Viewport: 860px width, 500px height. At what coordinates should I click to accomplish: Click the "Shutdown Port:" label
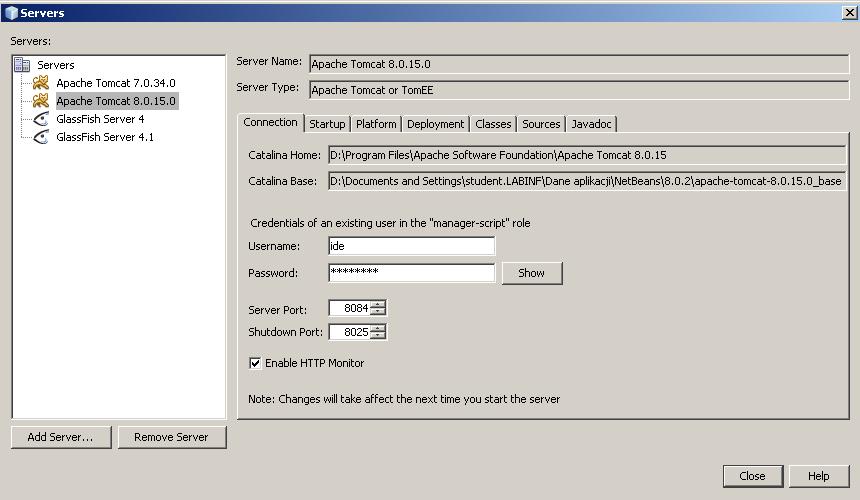pyautogui.click(x=285, y=332)
